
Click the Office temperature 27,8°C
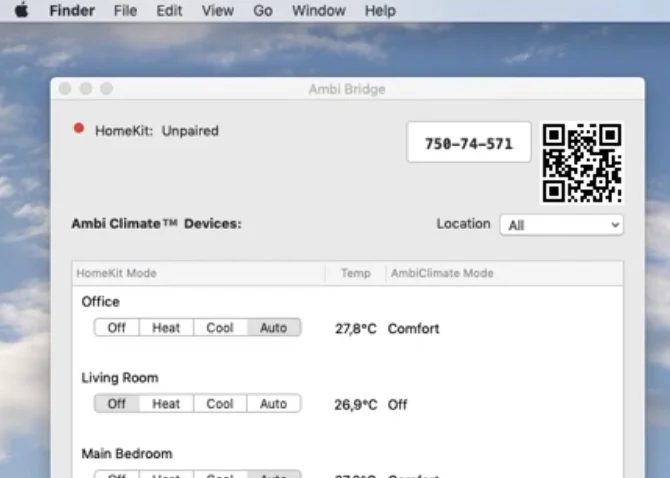(x=356, y=328)
